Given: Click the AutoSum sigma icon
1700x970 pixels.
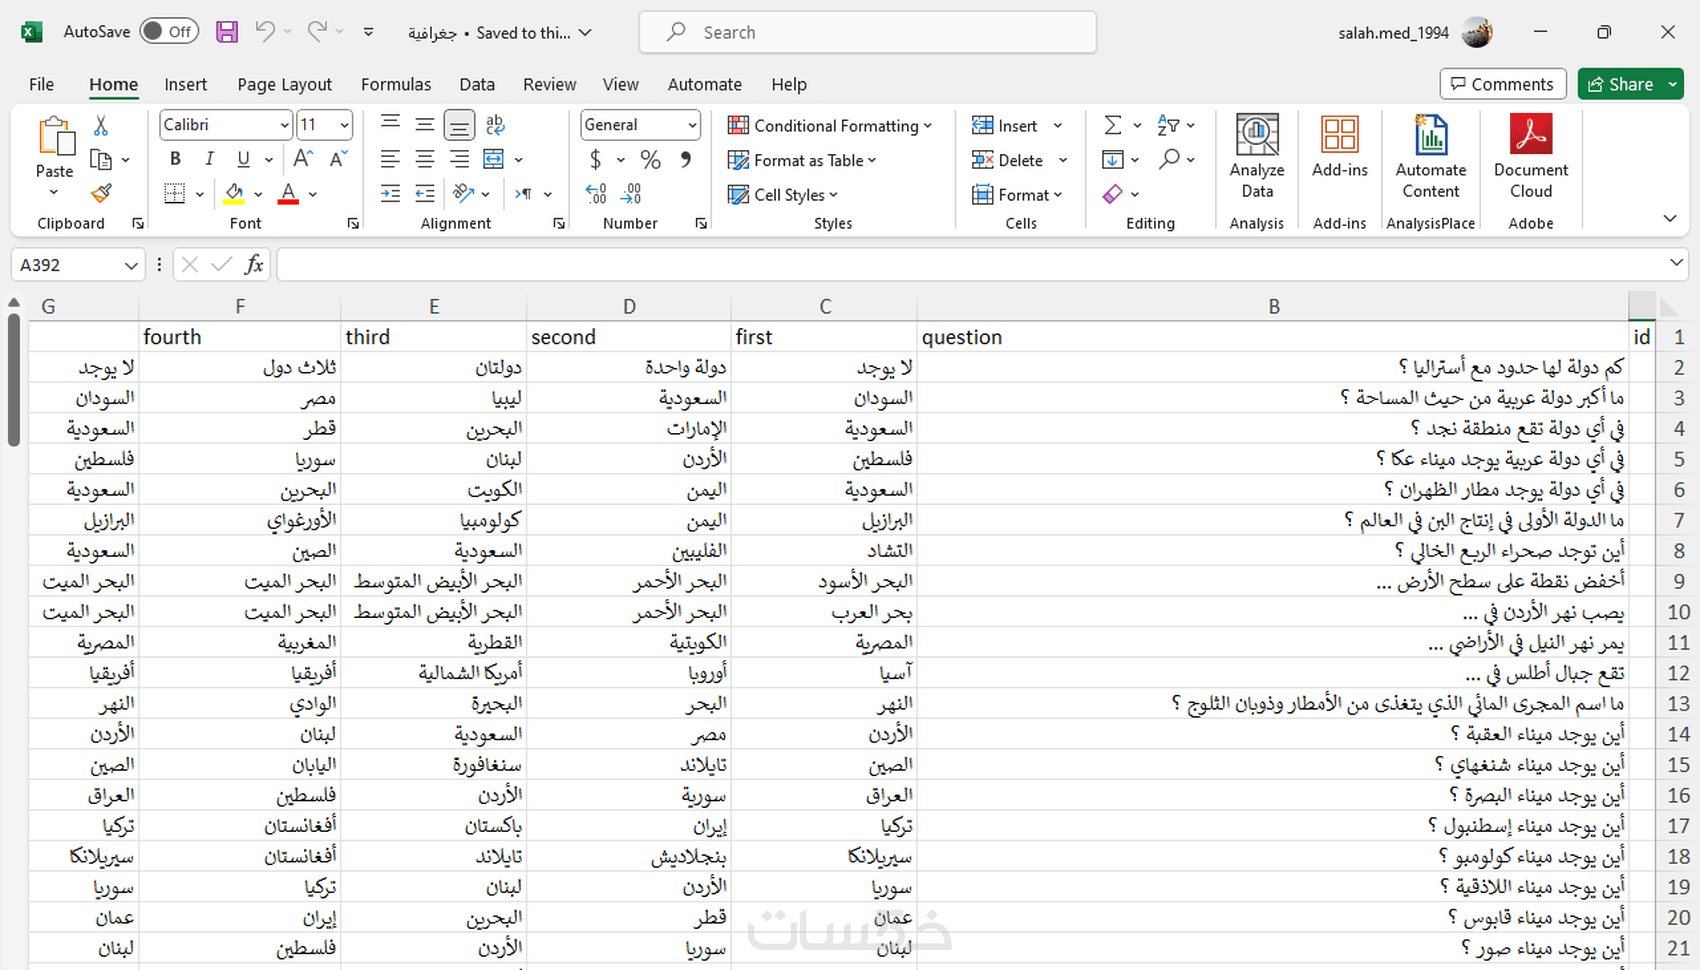Looking at the screenshot, I should [1112, 126].
